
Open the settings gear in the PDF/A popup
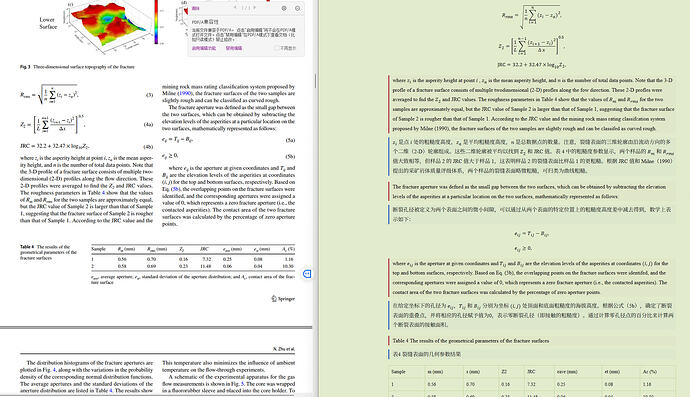pos(284,8)
